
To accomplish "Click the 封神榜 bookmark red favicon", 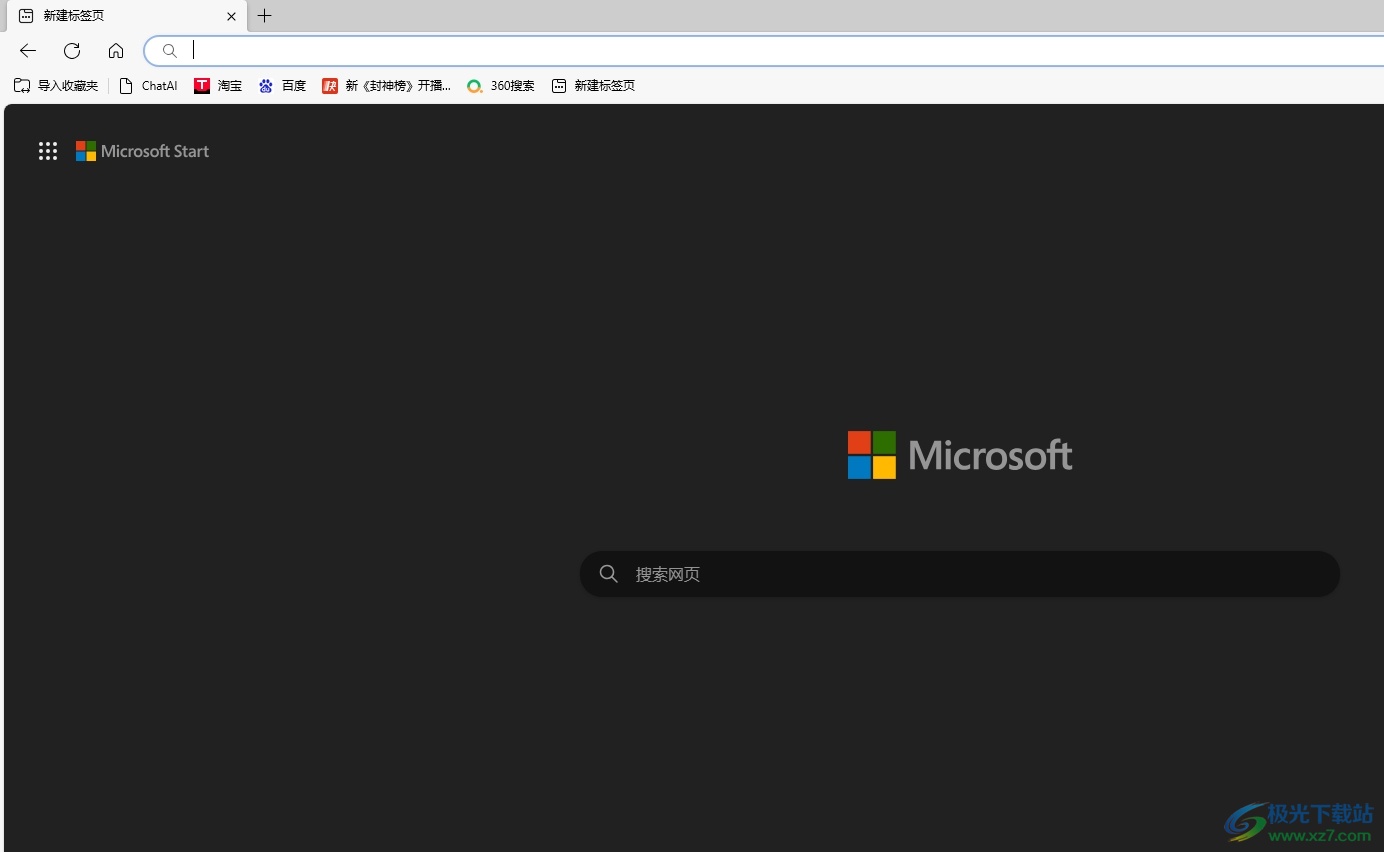I will [x=330, y=86].
